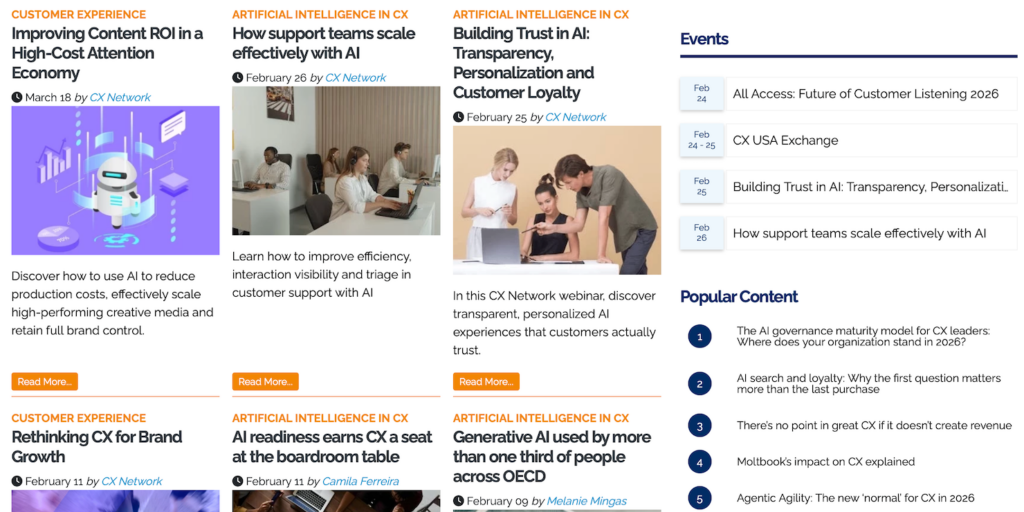The image size is (1024, 512).
Task: Click number 5 badge in Popular Content
Action: pos(699,498)
